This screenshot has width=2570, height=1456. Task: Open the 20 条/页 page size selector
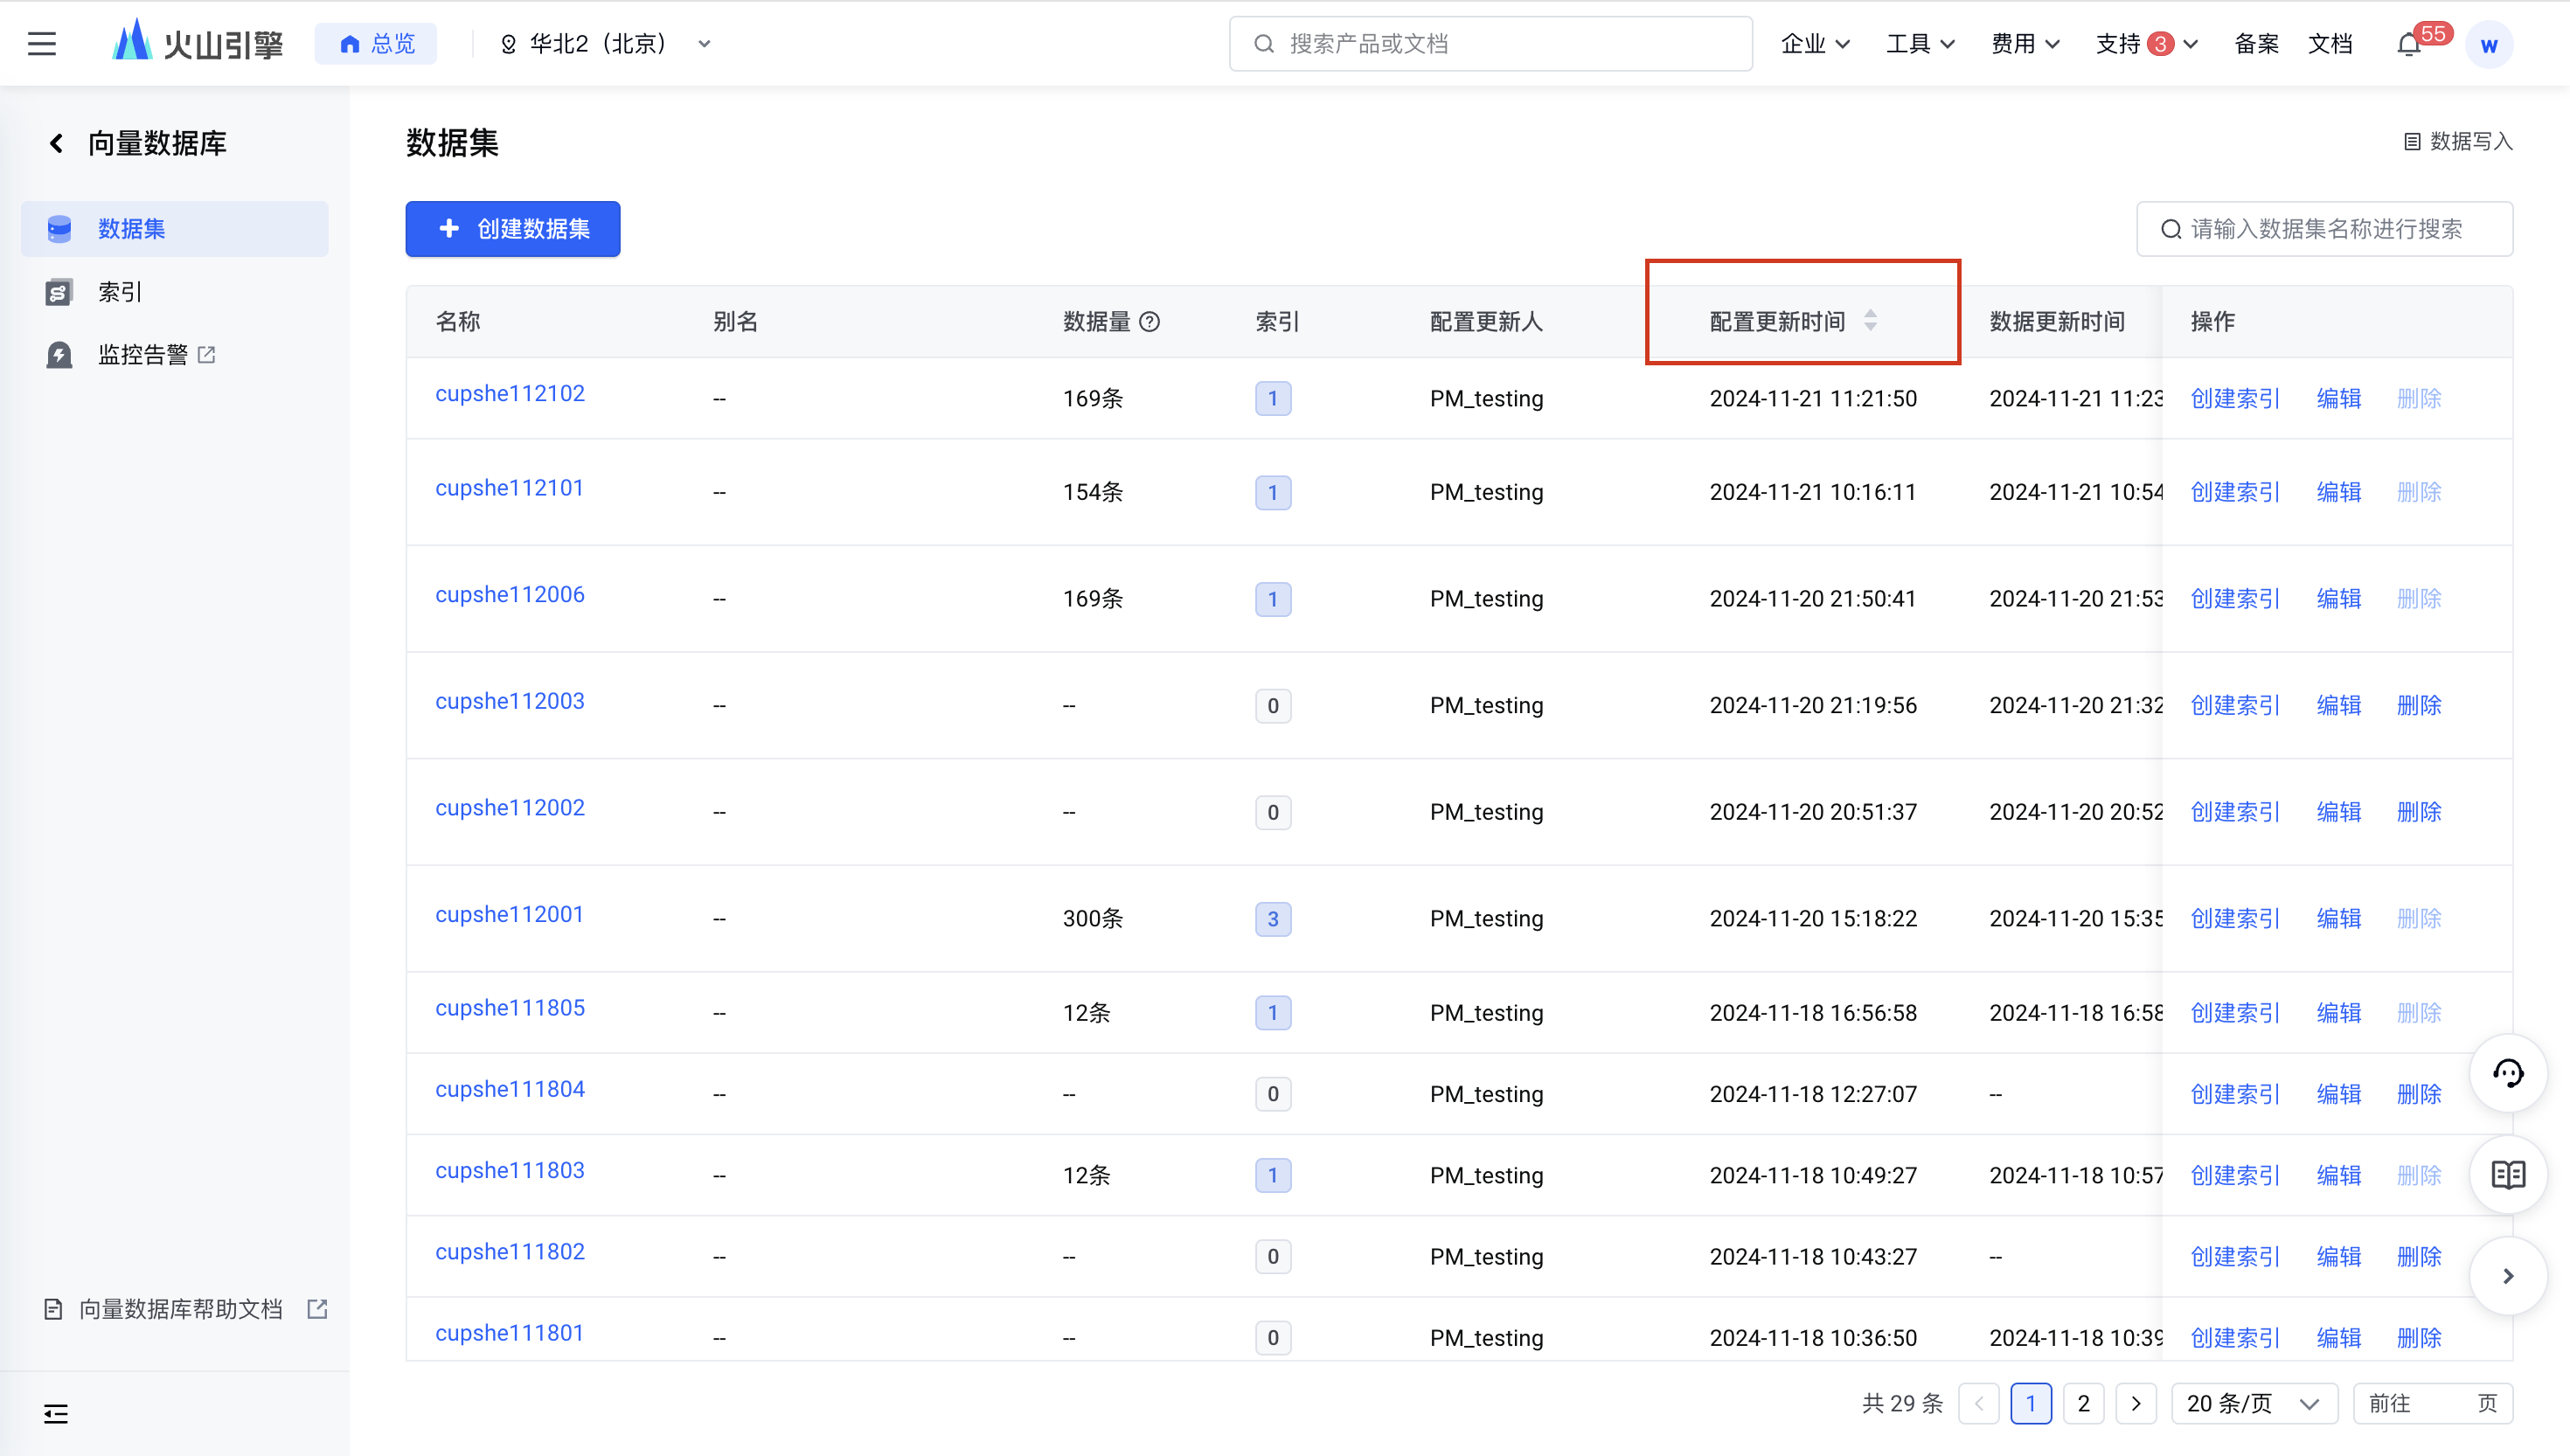click(x=2253, y=1403)
